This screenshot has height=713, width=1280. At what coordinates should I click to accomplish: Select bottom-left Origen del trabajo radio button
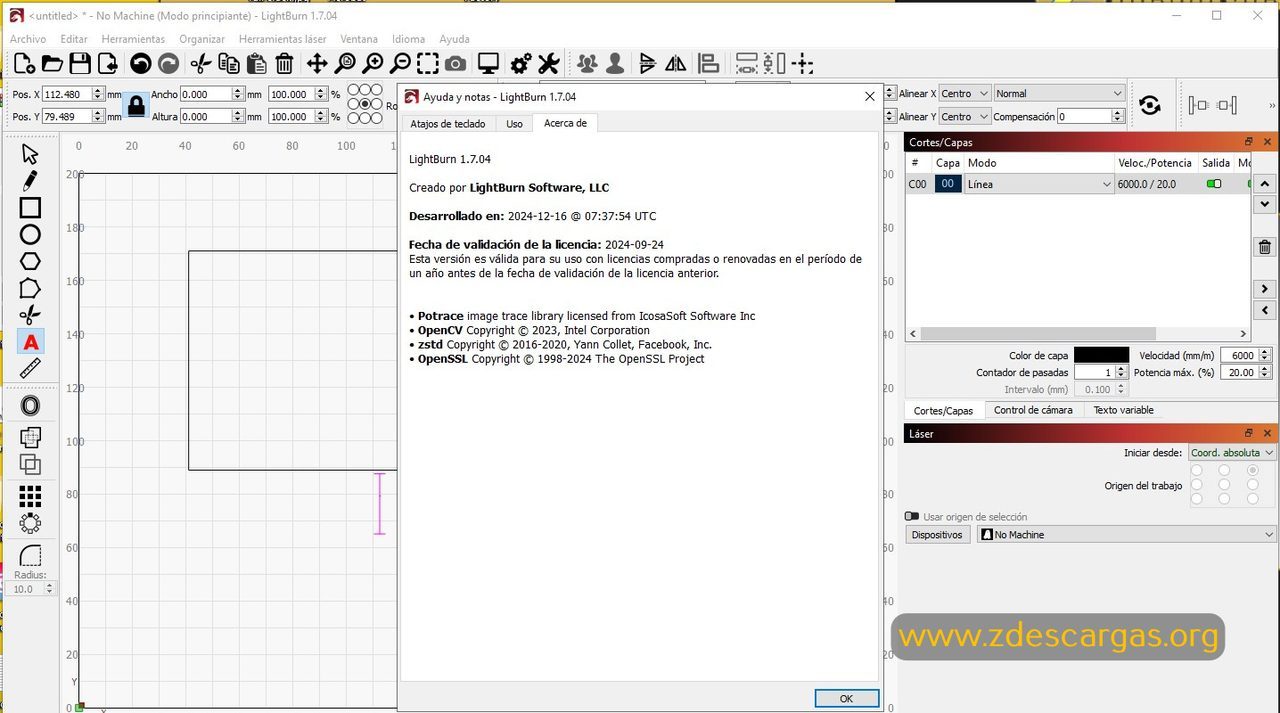coord(1196,499)
